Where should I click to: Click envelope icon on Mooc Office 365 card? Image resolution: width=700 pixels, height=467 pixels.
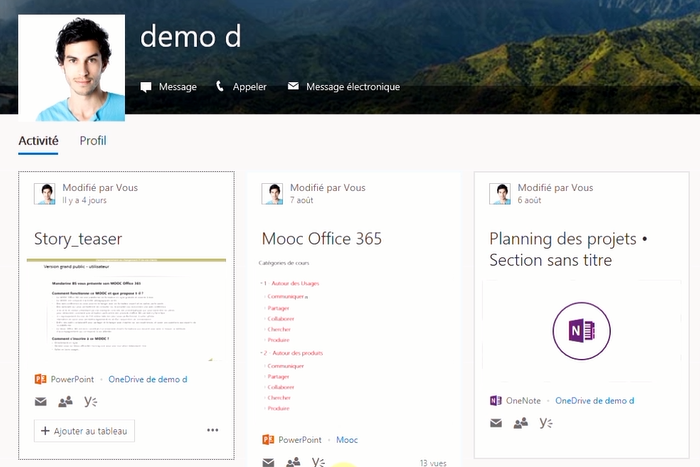coord(268,462)
